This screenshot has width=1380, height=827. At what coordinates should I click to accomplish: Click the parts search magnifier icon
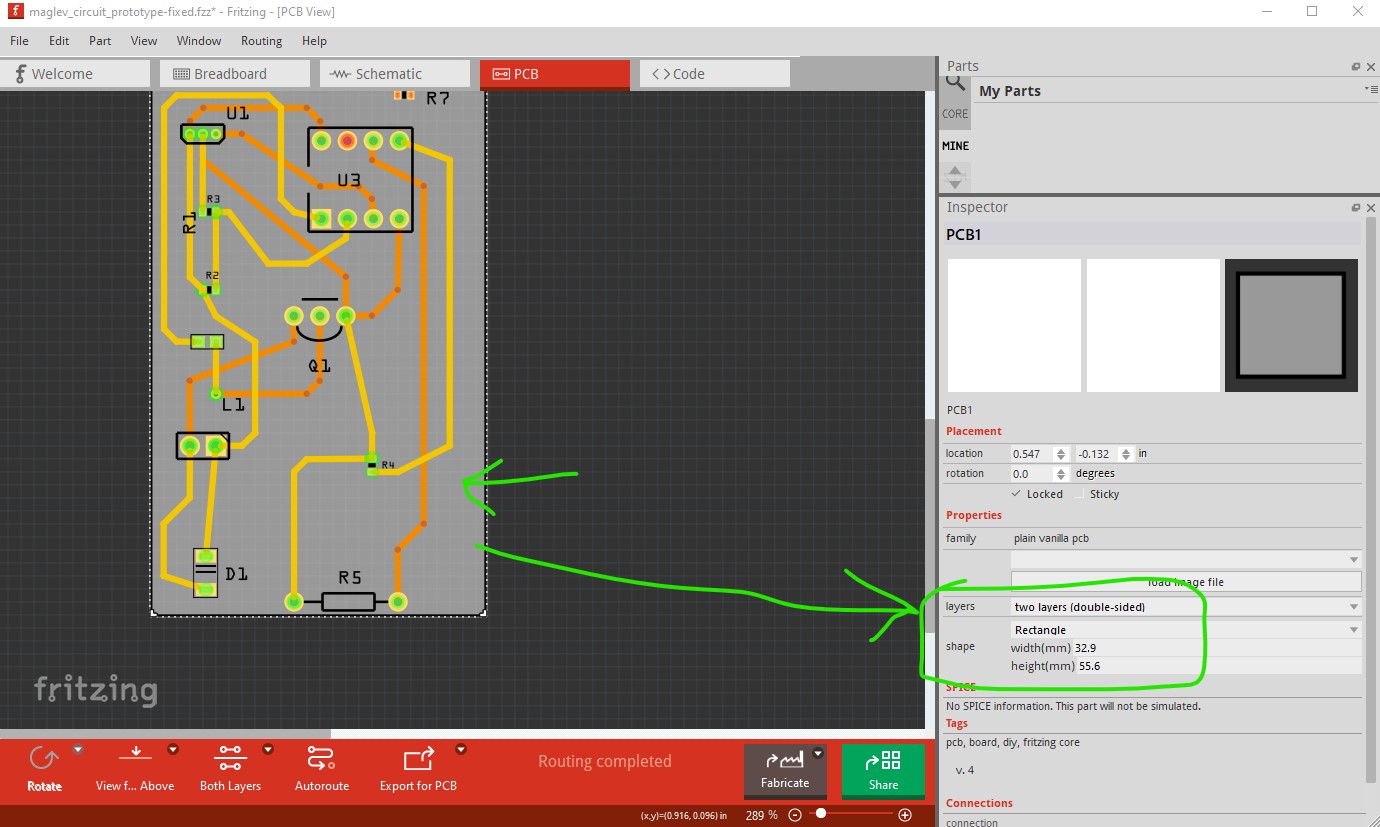(x=955, y=83)
